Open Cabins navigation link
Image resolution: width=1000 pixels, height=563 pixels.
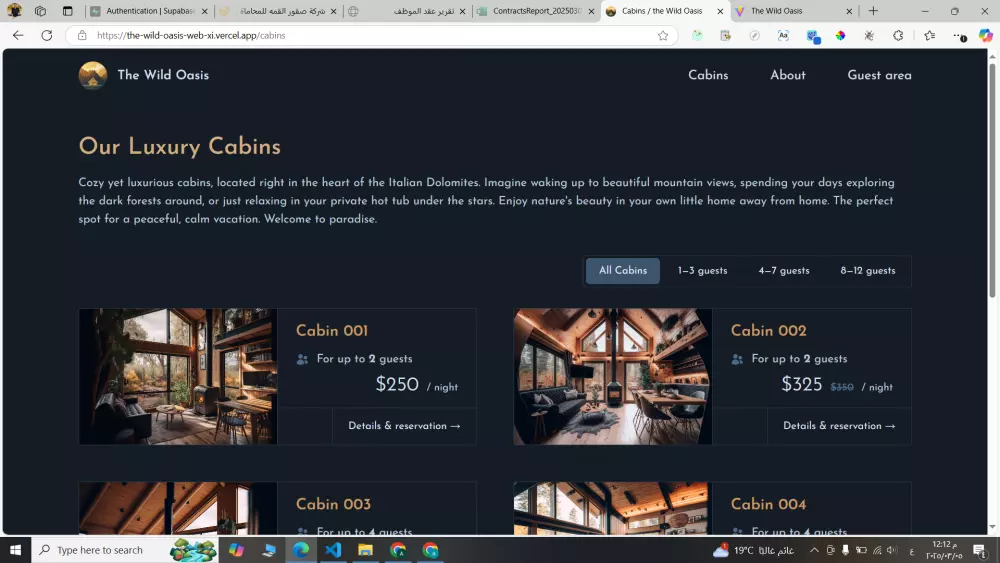click(708, 75)
